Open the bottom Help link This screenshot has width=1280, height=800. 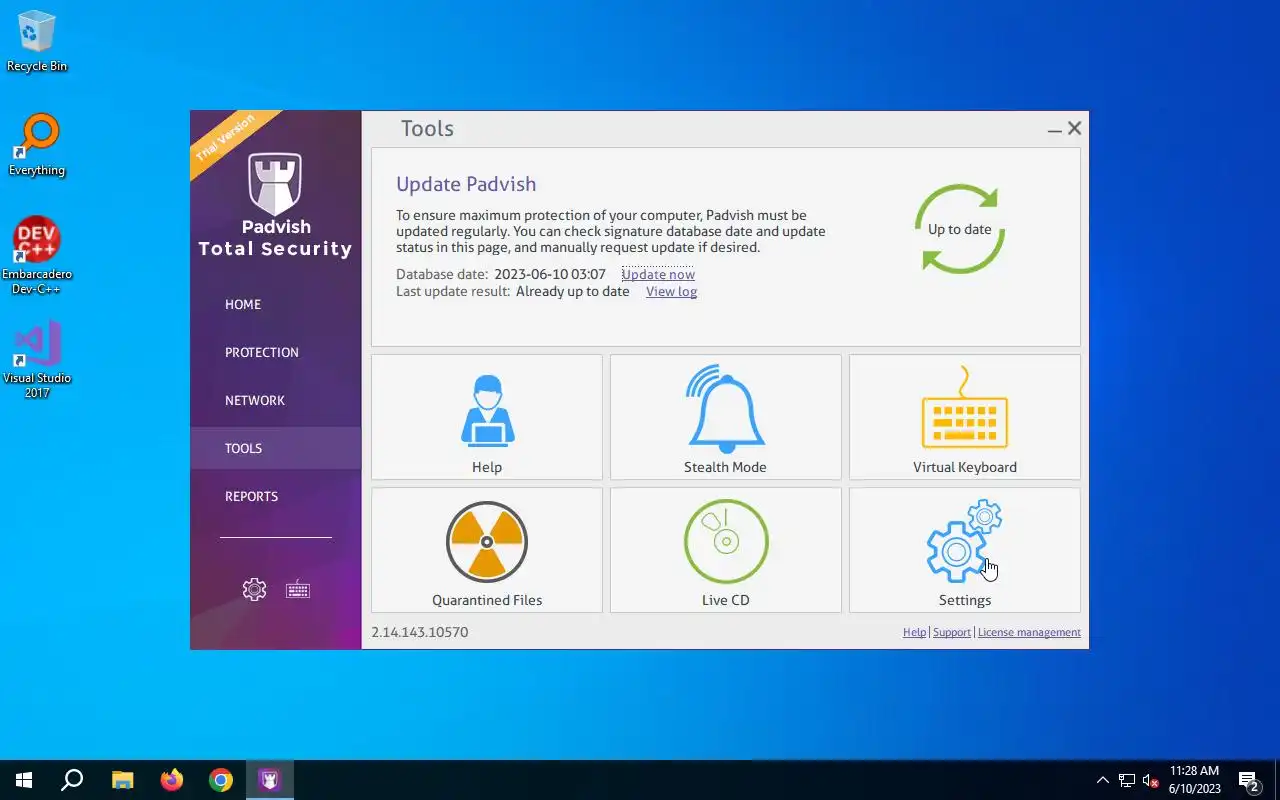pos(914,632)
